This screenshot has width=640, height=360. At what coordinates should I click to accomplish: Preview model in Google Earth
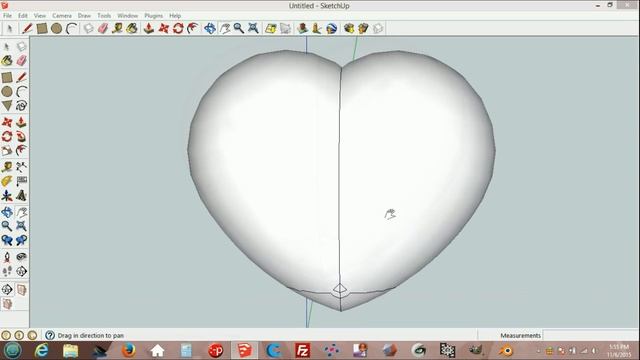tap(331, 28)
